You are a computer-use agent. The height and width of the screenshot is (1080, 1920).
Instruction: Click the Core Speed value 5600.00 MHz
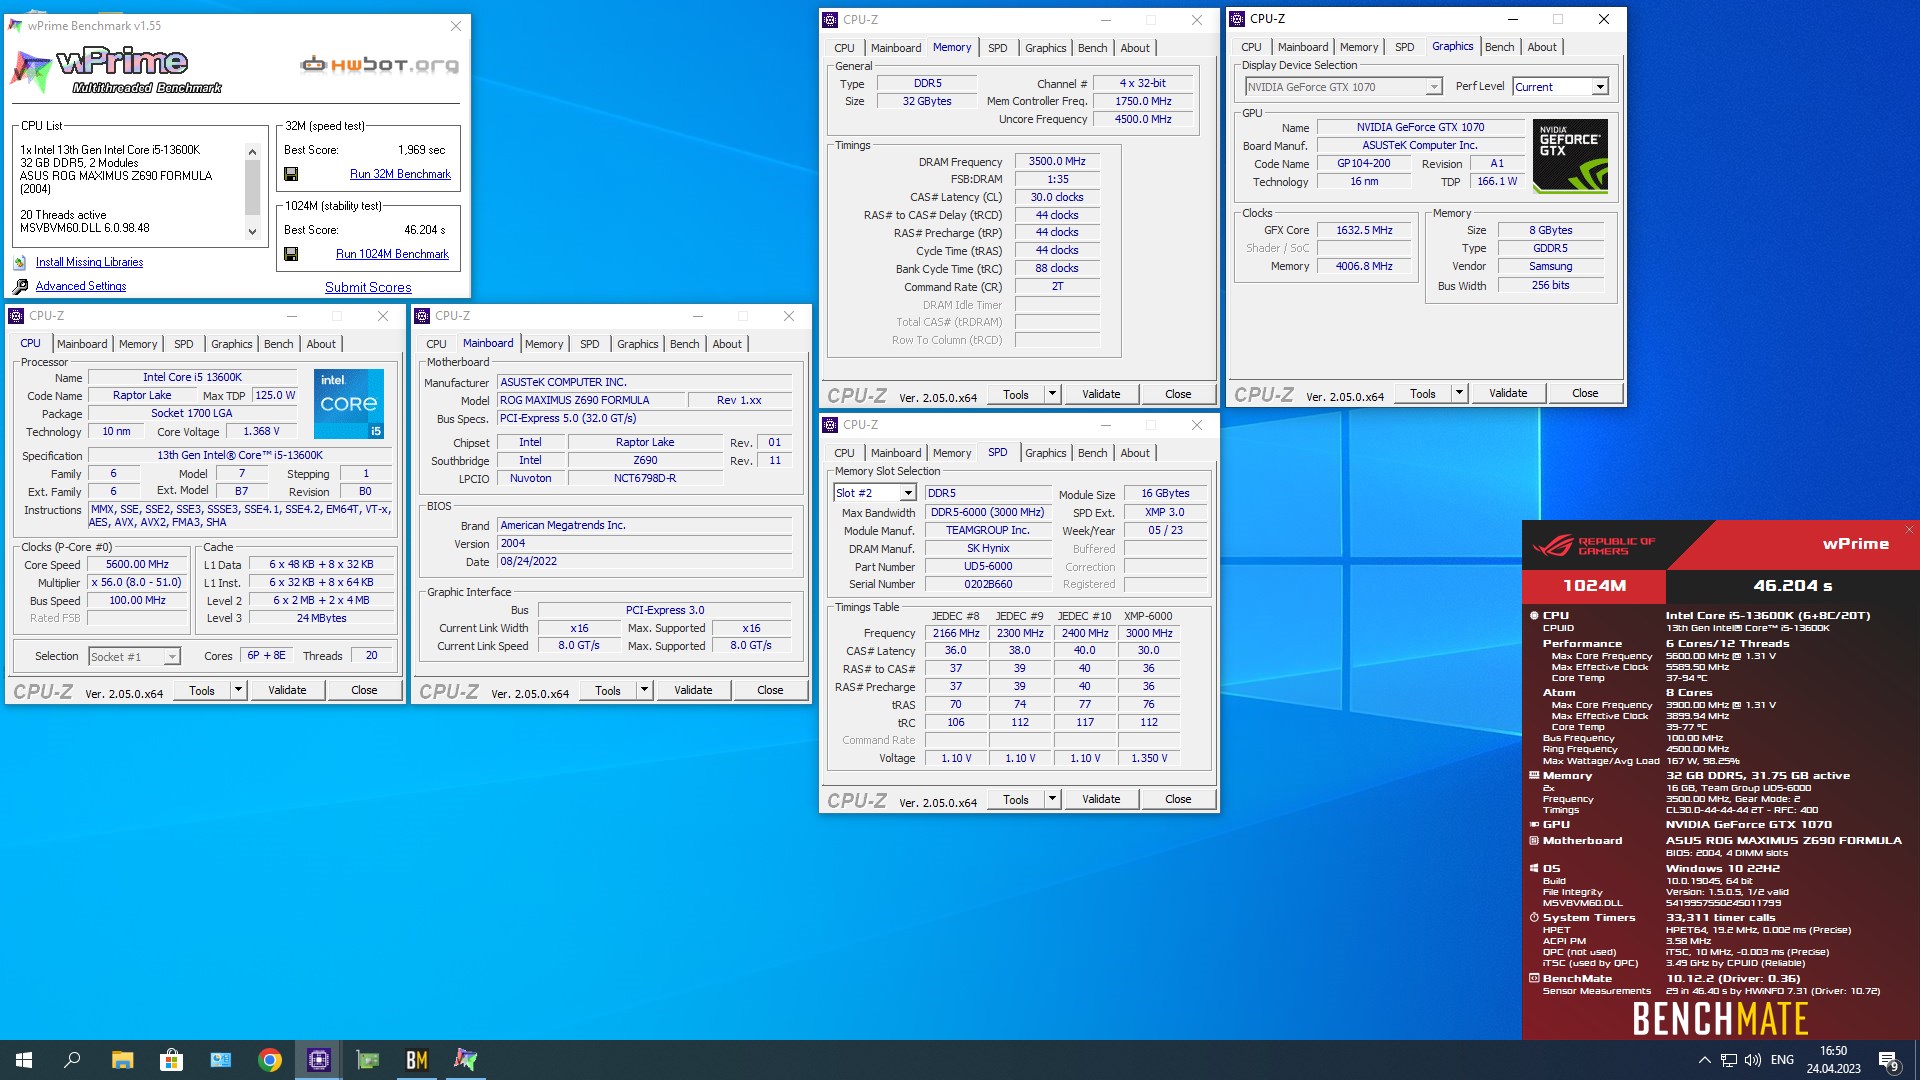(x=138, y=564)
